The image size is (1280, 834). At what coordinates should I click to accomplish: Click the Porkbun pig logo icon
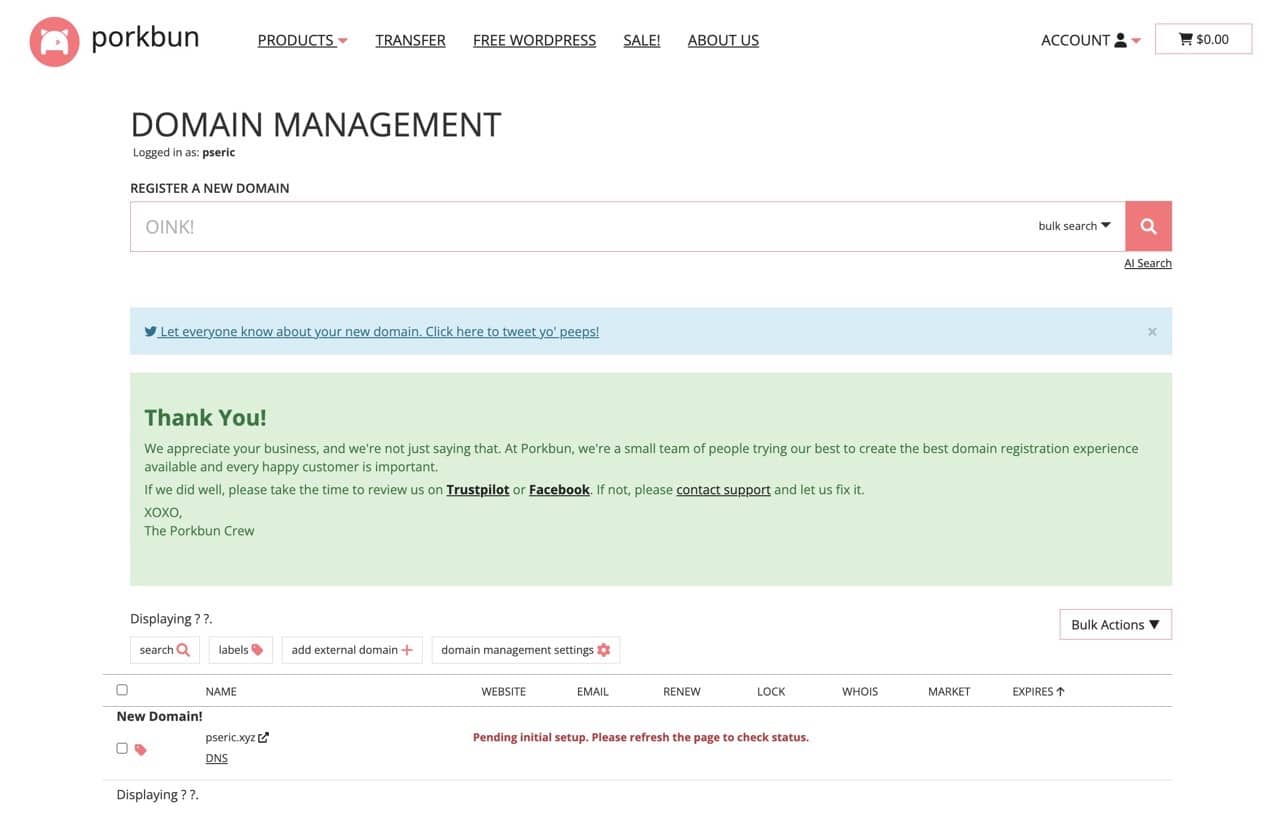[x=54, y=41]
